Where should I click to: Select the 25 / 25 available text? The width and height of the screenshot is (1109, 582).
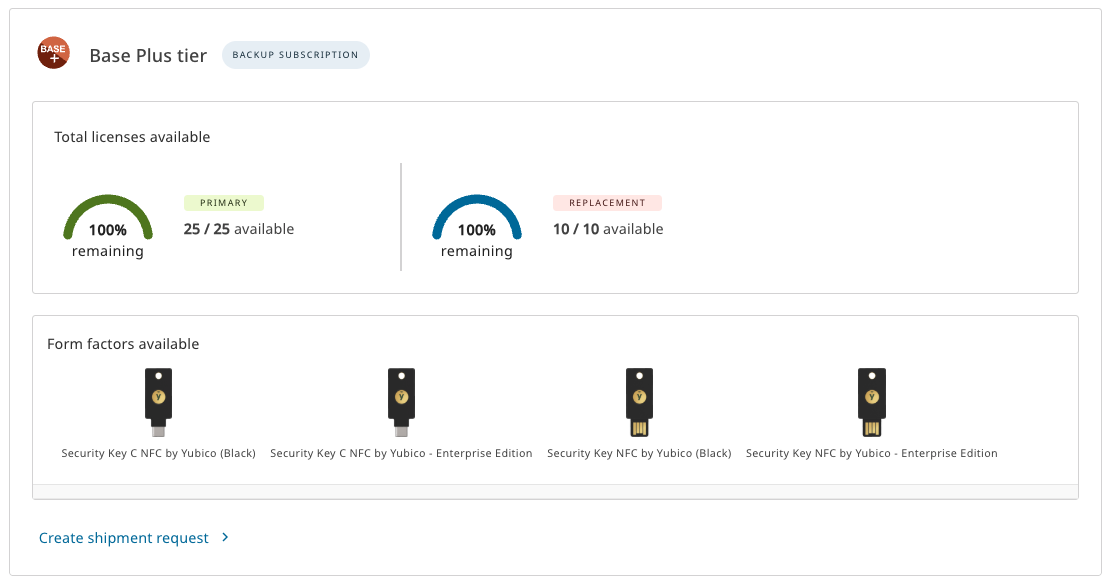coord(239,229)
